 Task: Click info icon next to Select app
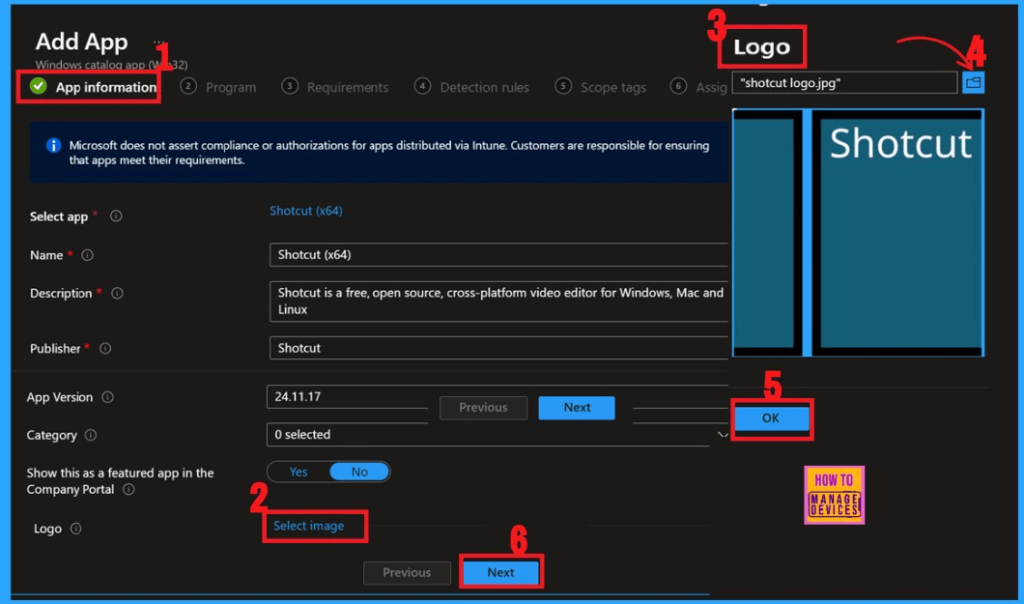click(x=116, y=216)
